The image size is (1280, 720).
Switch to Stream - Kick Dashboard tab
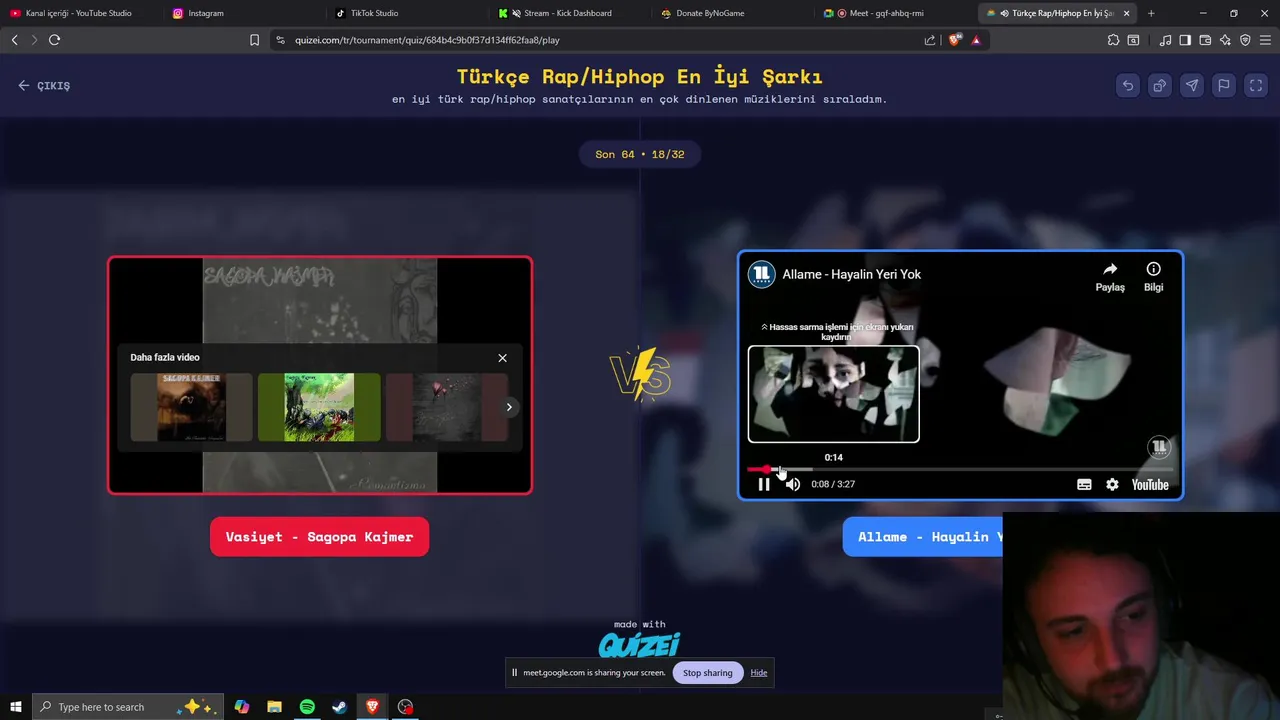(567, 13)
